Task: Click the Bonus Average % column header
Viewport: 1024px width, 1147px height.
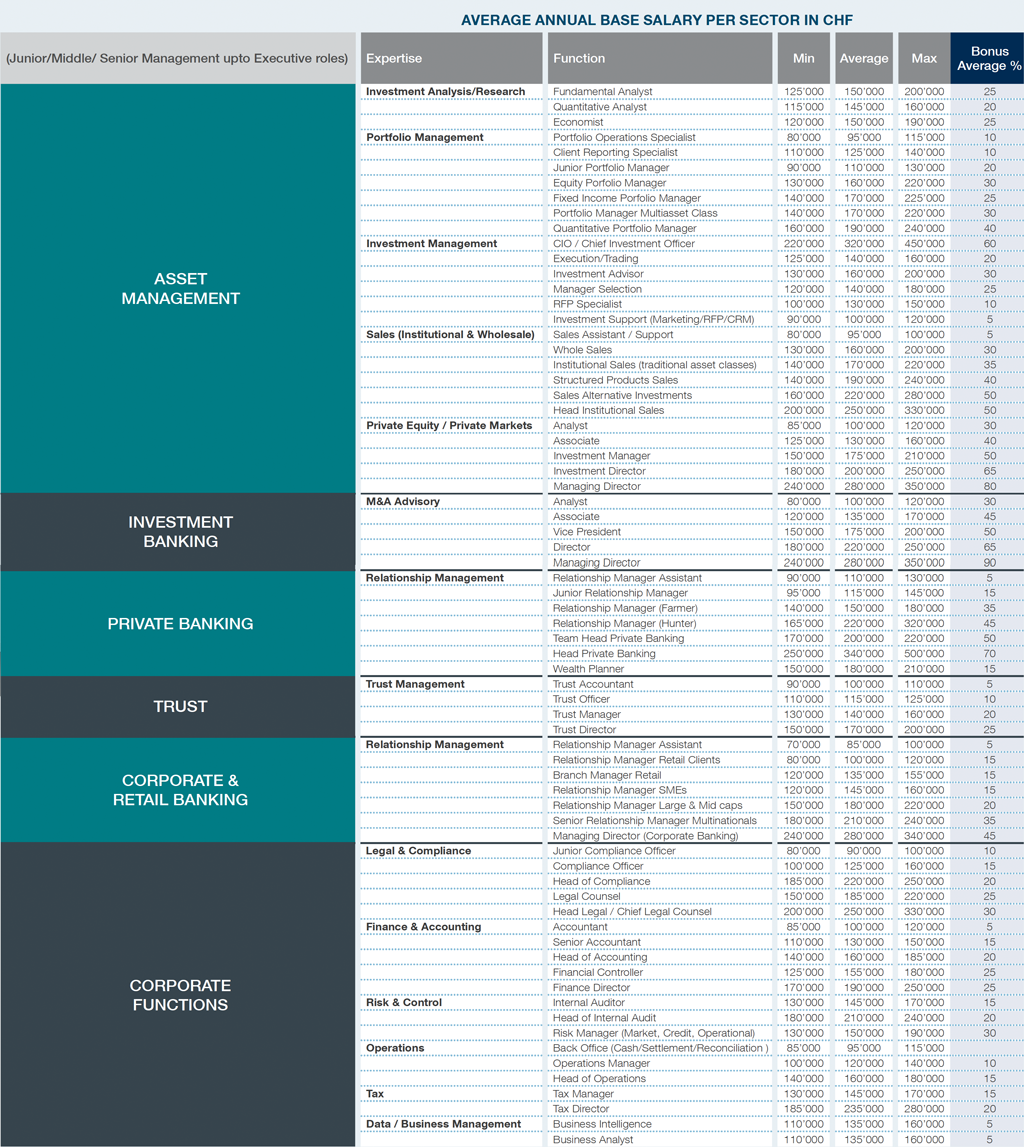Action: tap(987, 58)
